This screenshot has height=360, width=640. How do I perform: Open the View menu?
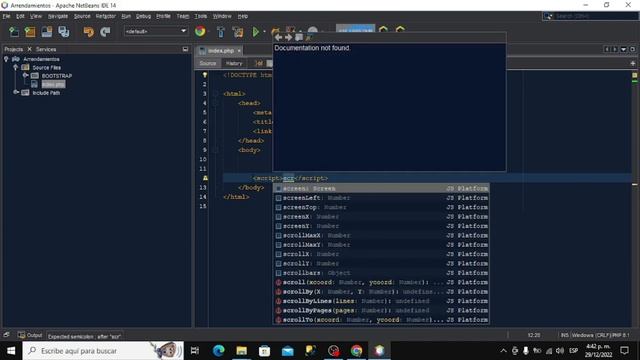pyautogui.click(x=36, y=16)
